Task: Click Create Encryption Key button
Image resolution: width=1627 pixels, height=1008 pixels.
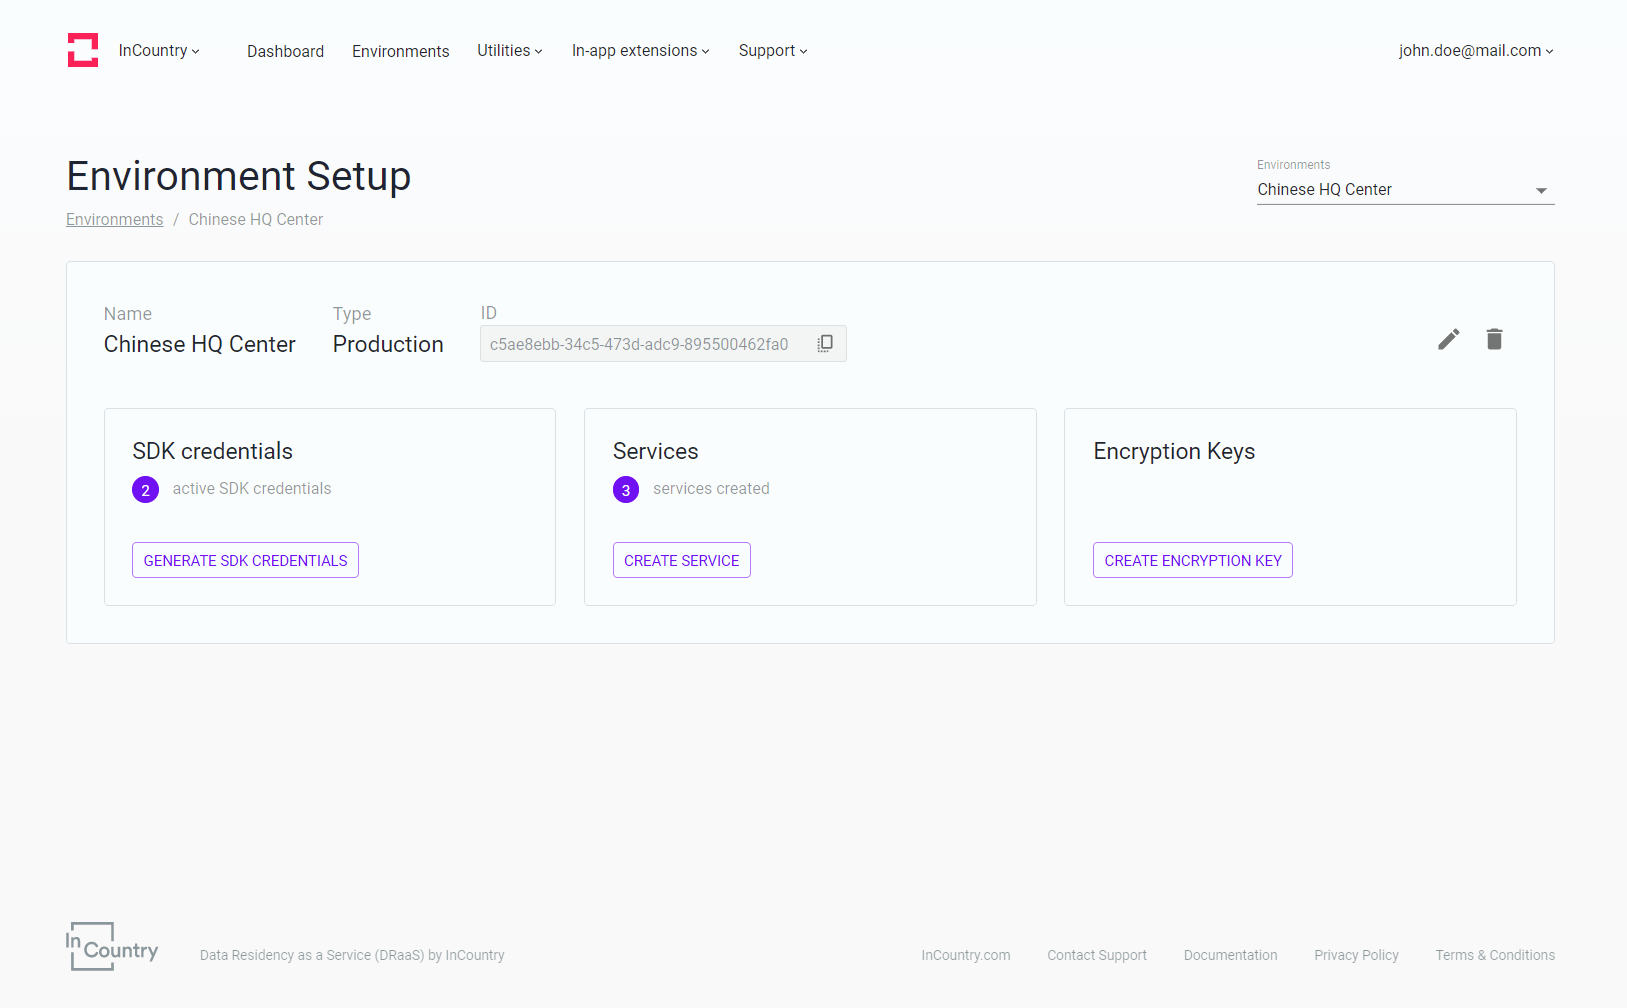Action: pos(1192,560)
